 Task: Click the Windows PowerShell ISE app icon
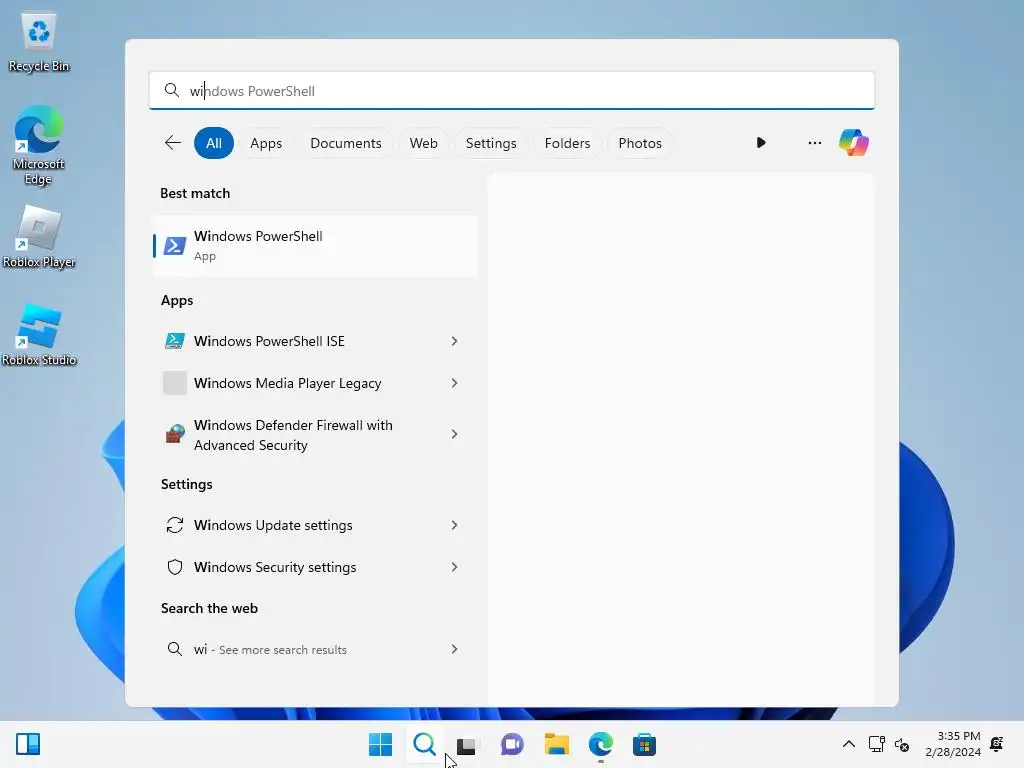[x=174, y=341]
